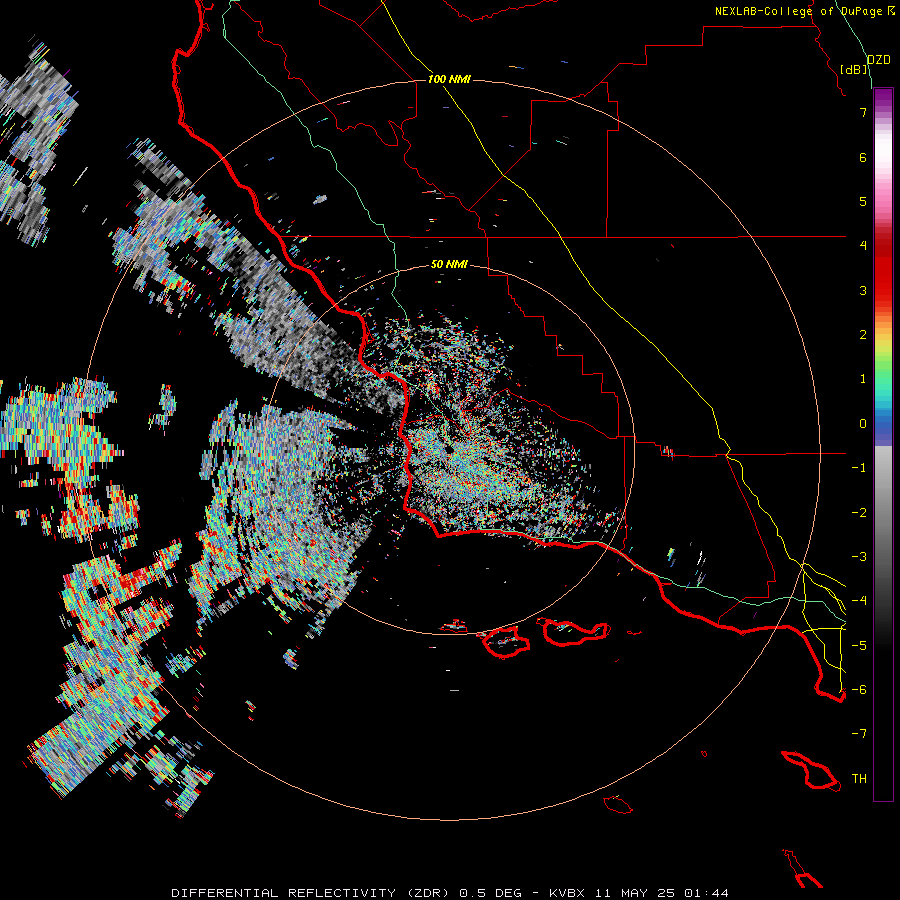This screenshot has height=900, width=900.
Task: Click the -4 value on color scale
Action: (x=859, y=601)
